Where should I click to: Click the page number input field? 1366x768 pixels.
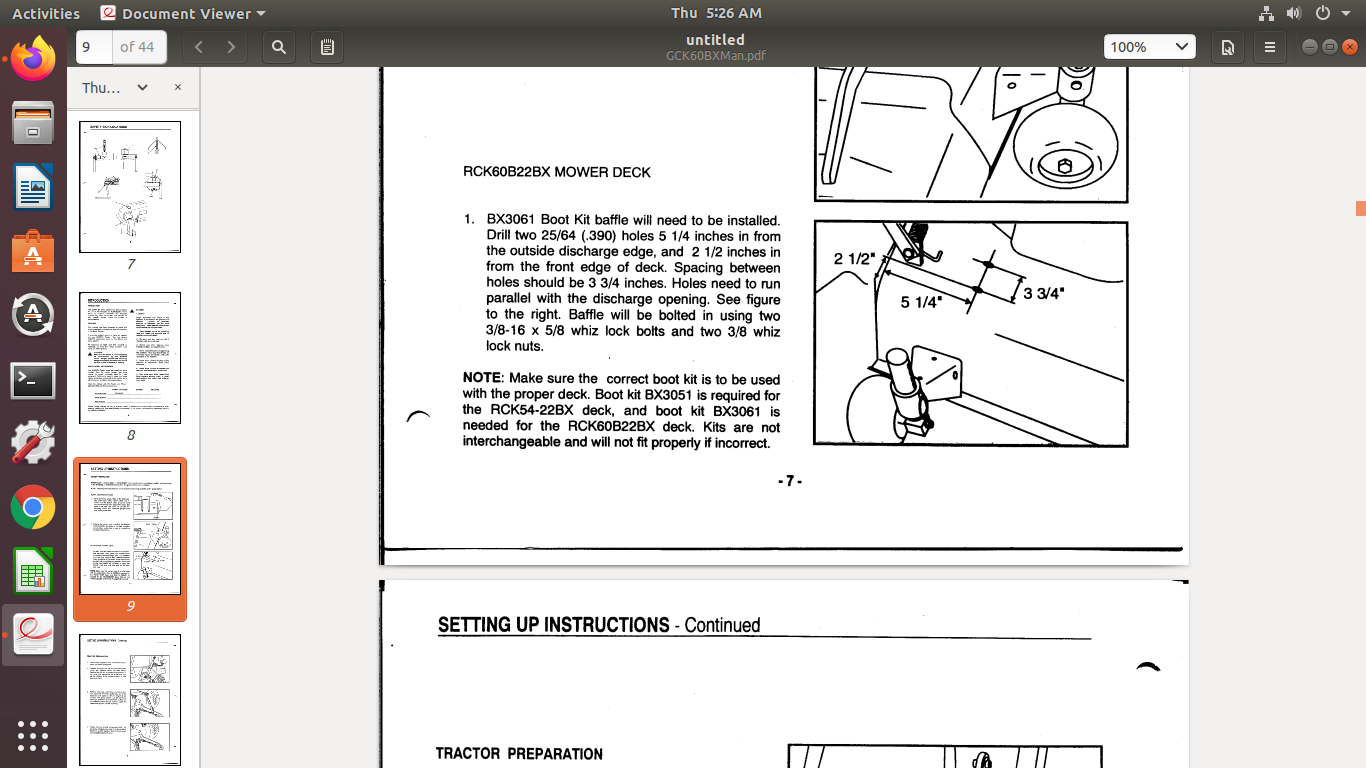tap(94, 47)
